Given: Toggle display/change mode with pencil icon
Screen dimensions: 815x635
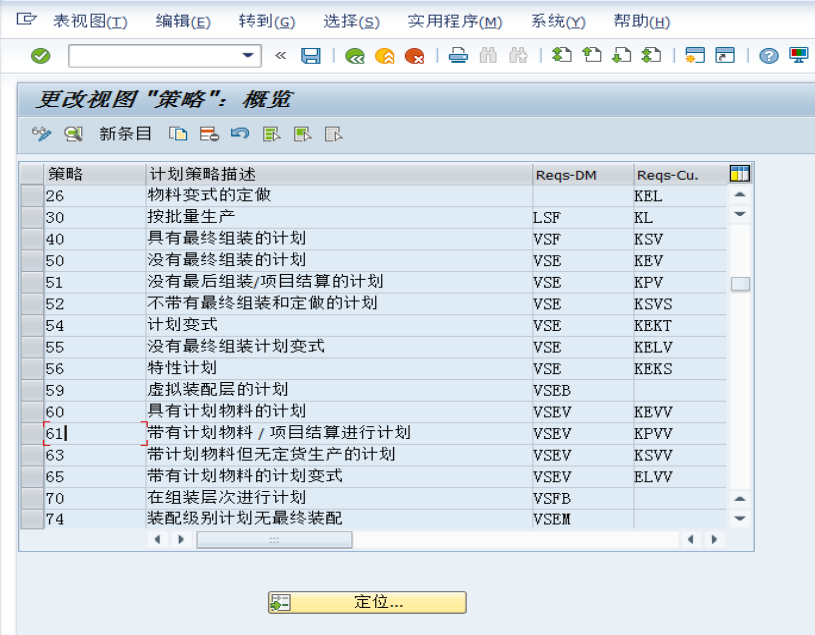Looking at the screenshot, I should (x=40, y=132).
